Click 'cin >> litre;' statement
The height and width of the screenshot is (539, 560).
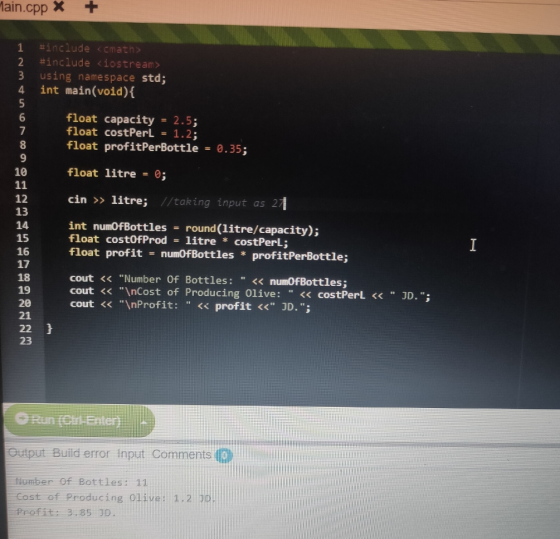(x=108, y=200)
